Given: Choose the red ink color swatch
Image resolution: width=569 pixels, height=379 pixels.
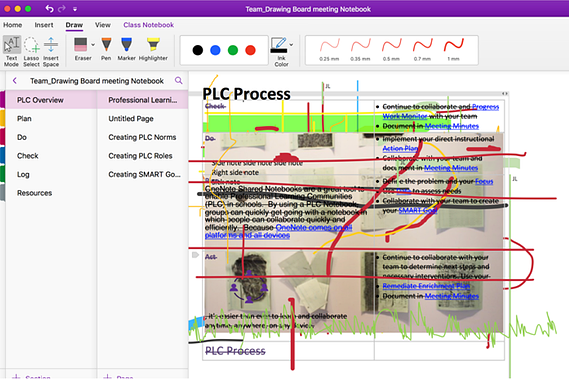Looking at the screenshot, I should (250, 50).
